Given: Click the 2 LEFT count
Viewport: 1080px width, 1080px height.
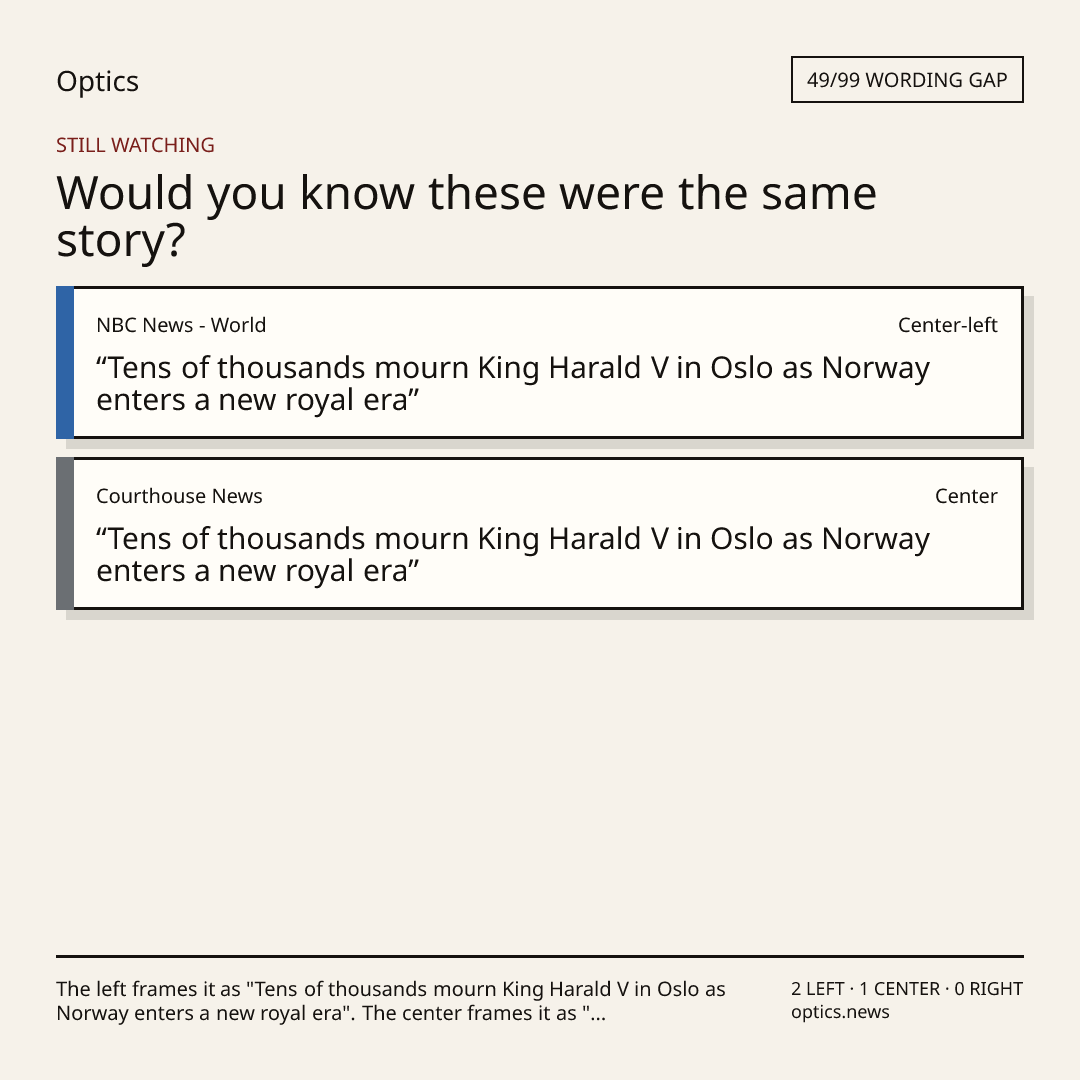Looking at the screenshot, I should point(818,989).
